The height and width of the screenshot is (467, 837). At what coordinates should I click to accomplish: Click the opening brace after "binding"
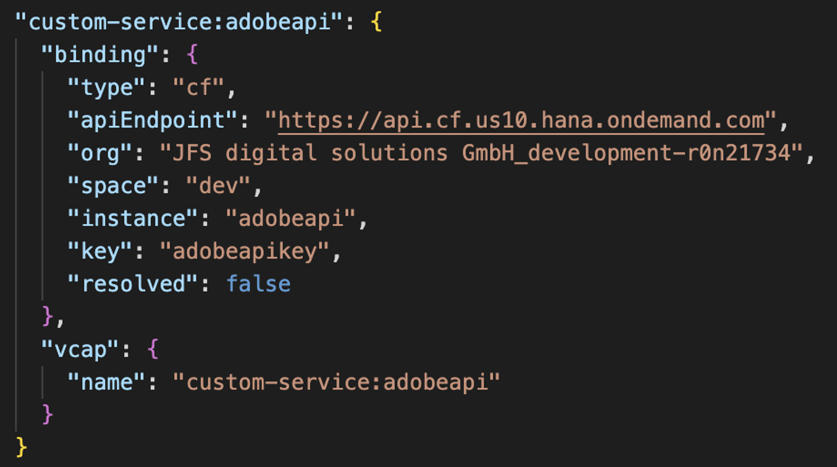(193, 55)
